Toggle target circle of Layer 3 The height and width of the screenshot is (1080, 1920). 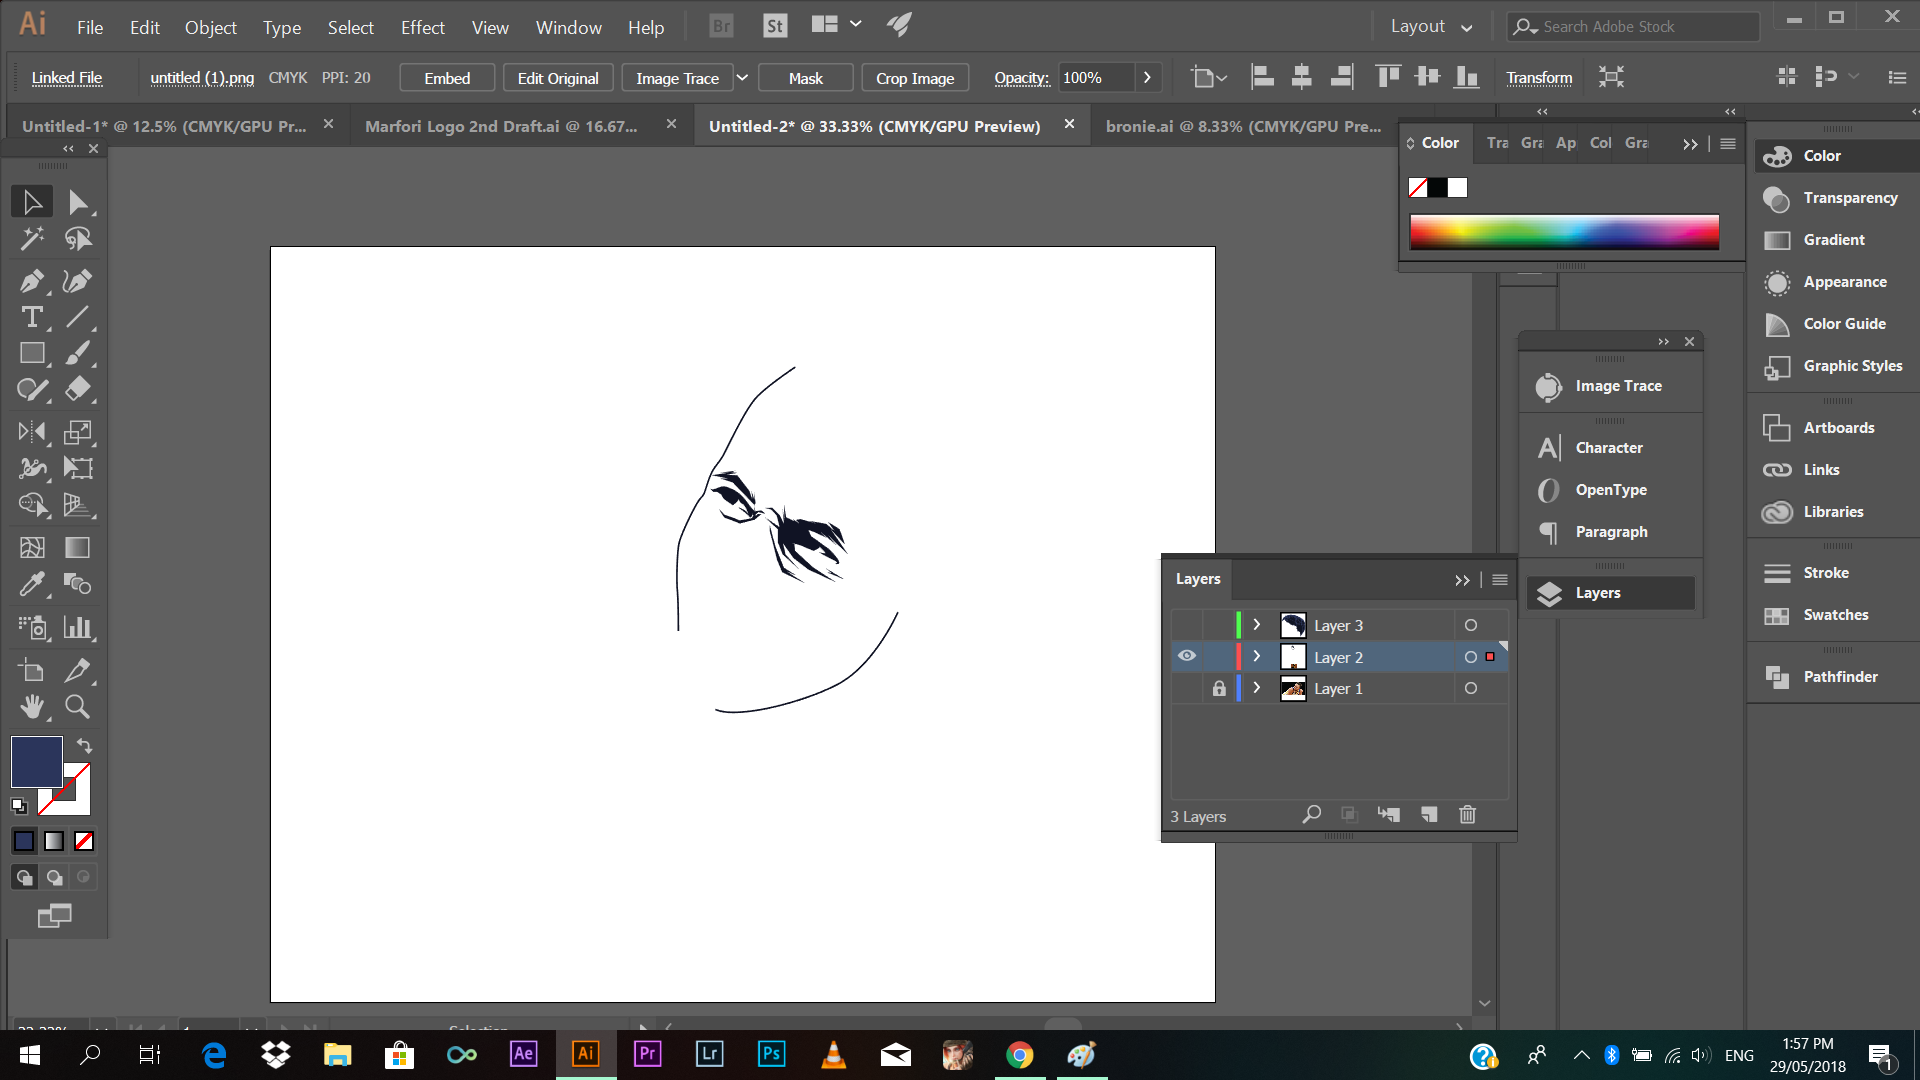1471,625
